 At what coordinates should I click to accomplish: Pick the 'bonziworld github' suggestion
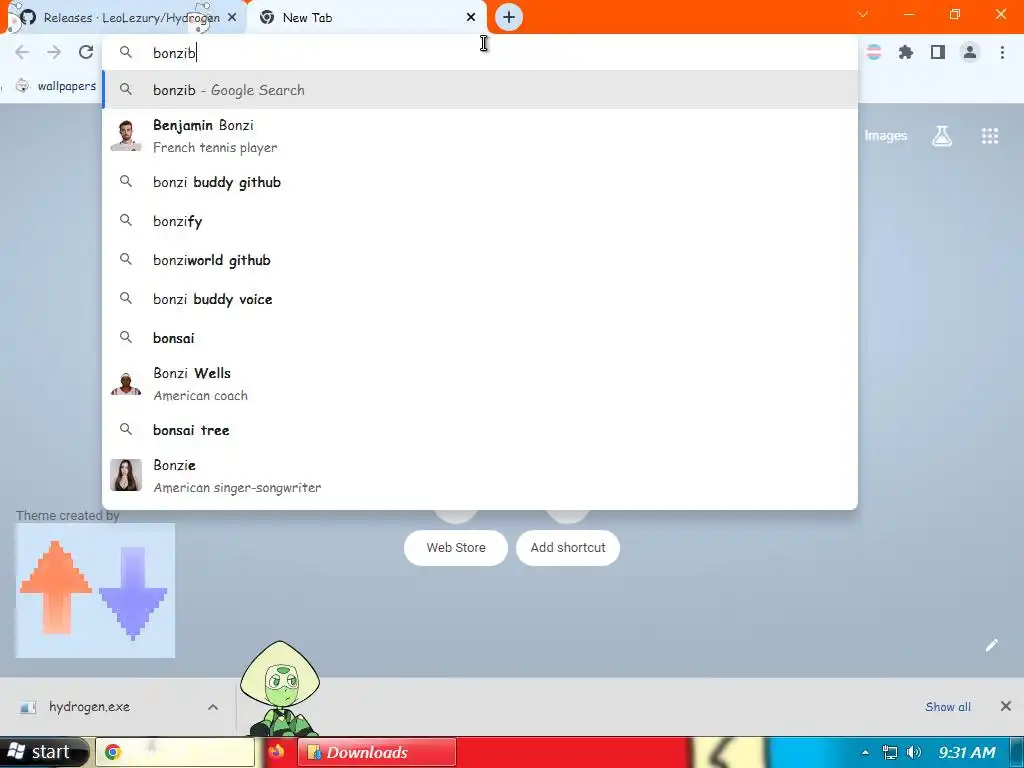click(x=480, y=260)
